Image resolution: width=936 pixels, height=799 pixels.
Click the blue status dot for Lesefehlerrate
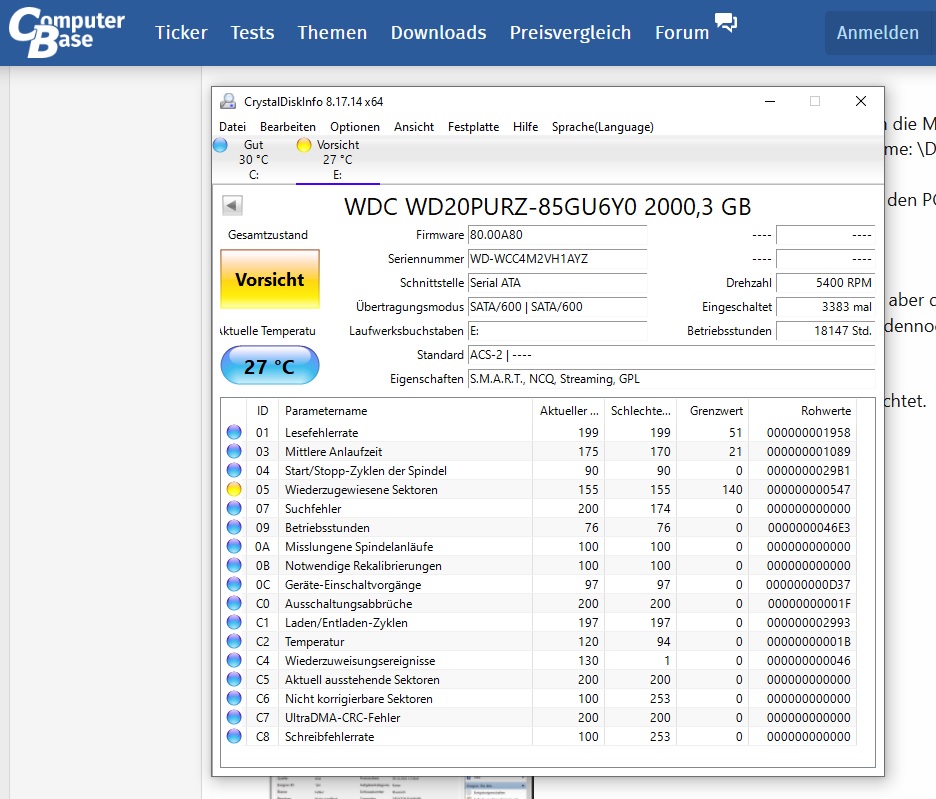(234, 432)
